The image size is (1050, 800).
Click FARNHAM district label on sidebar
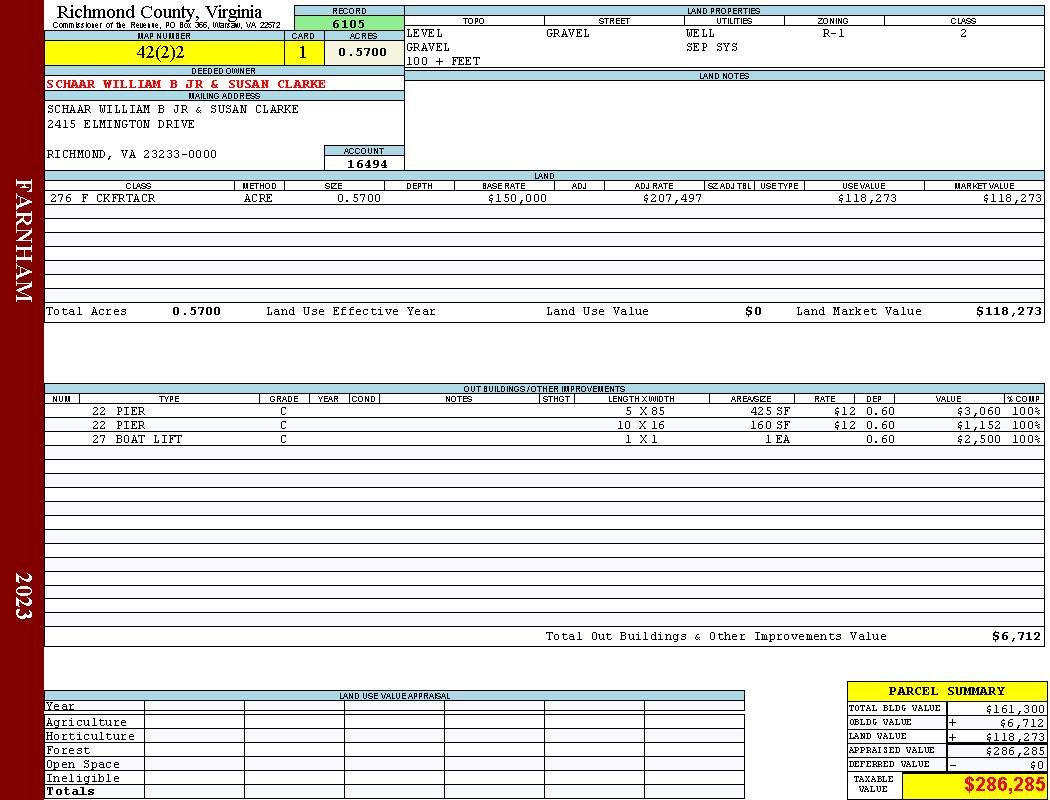point(24,240)
